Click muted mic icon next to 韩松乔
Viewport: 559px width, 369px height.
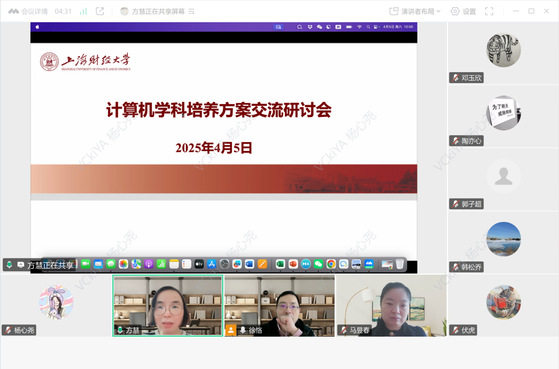pyautogui.click(x=455, y=267)
